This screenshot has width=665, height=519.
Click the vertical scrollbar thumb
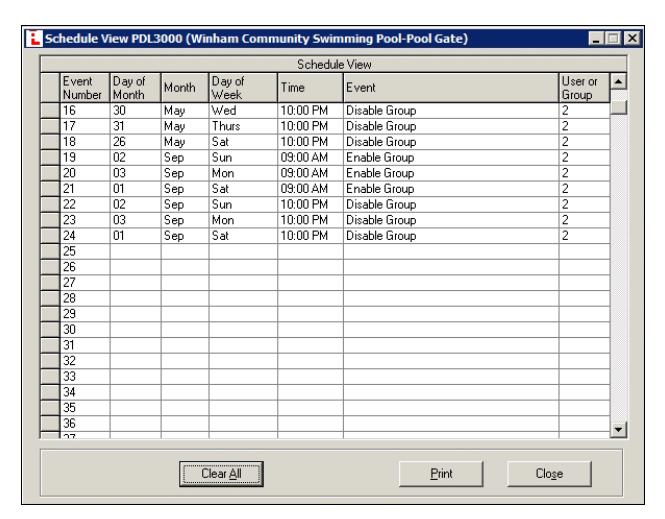618,106
